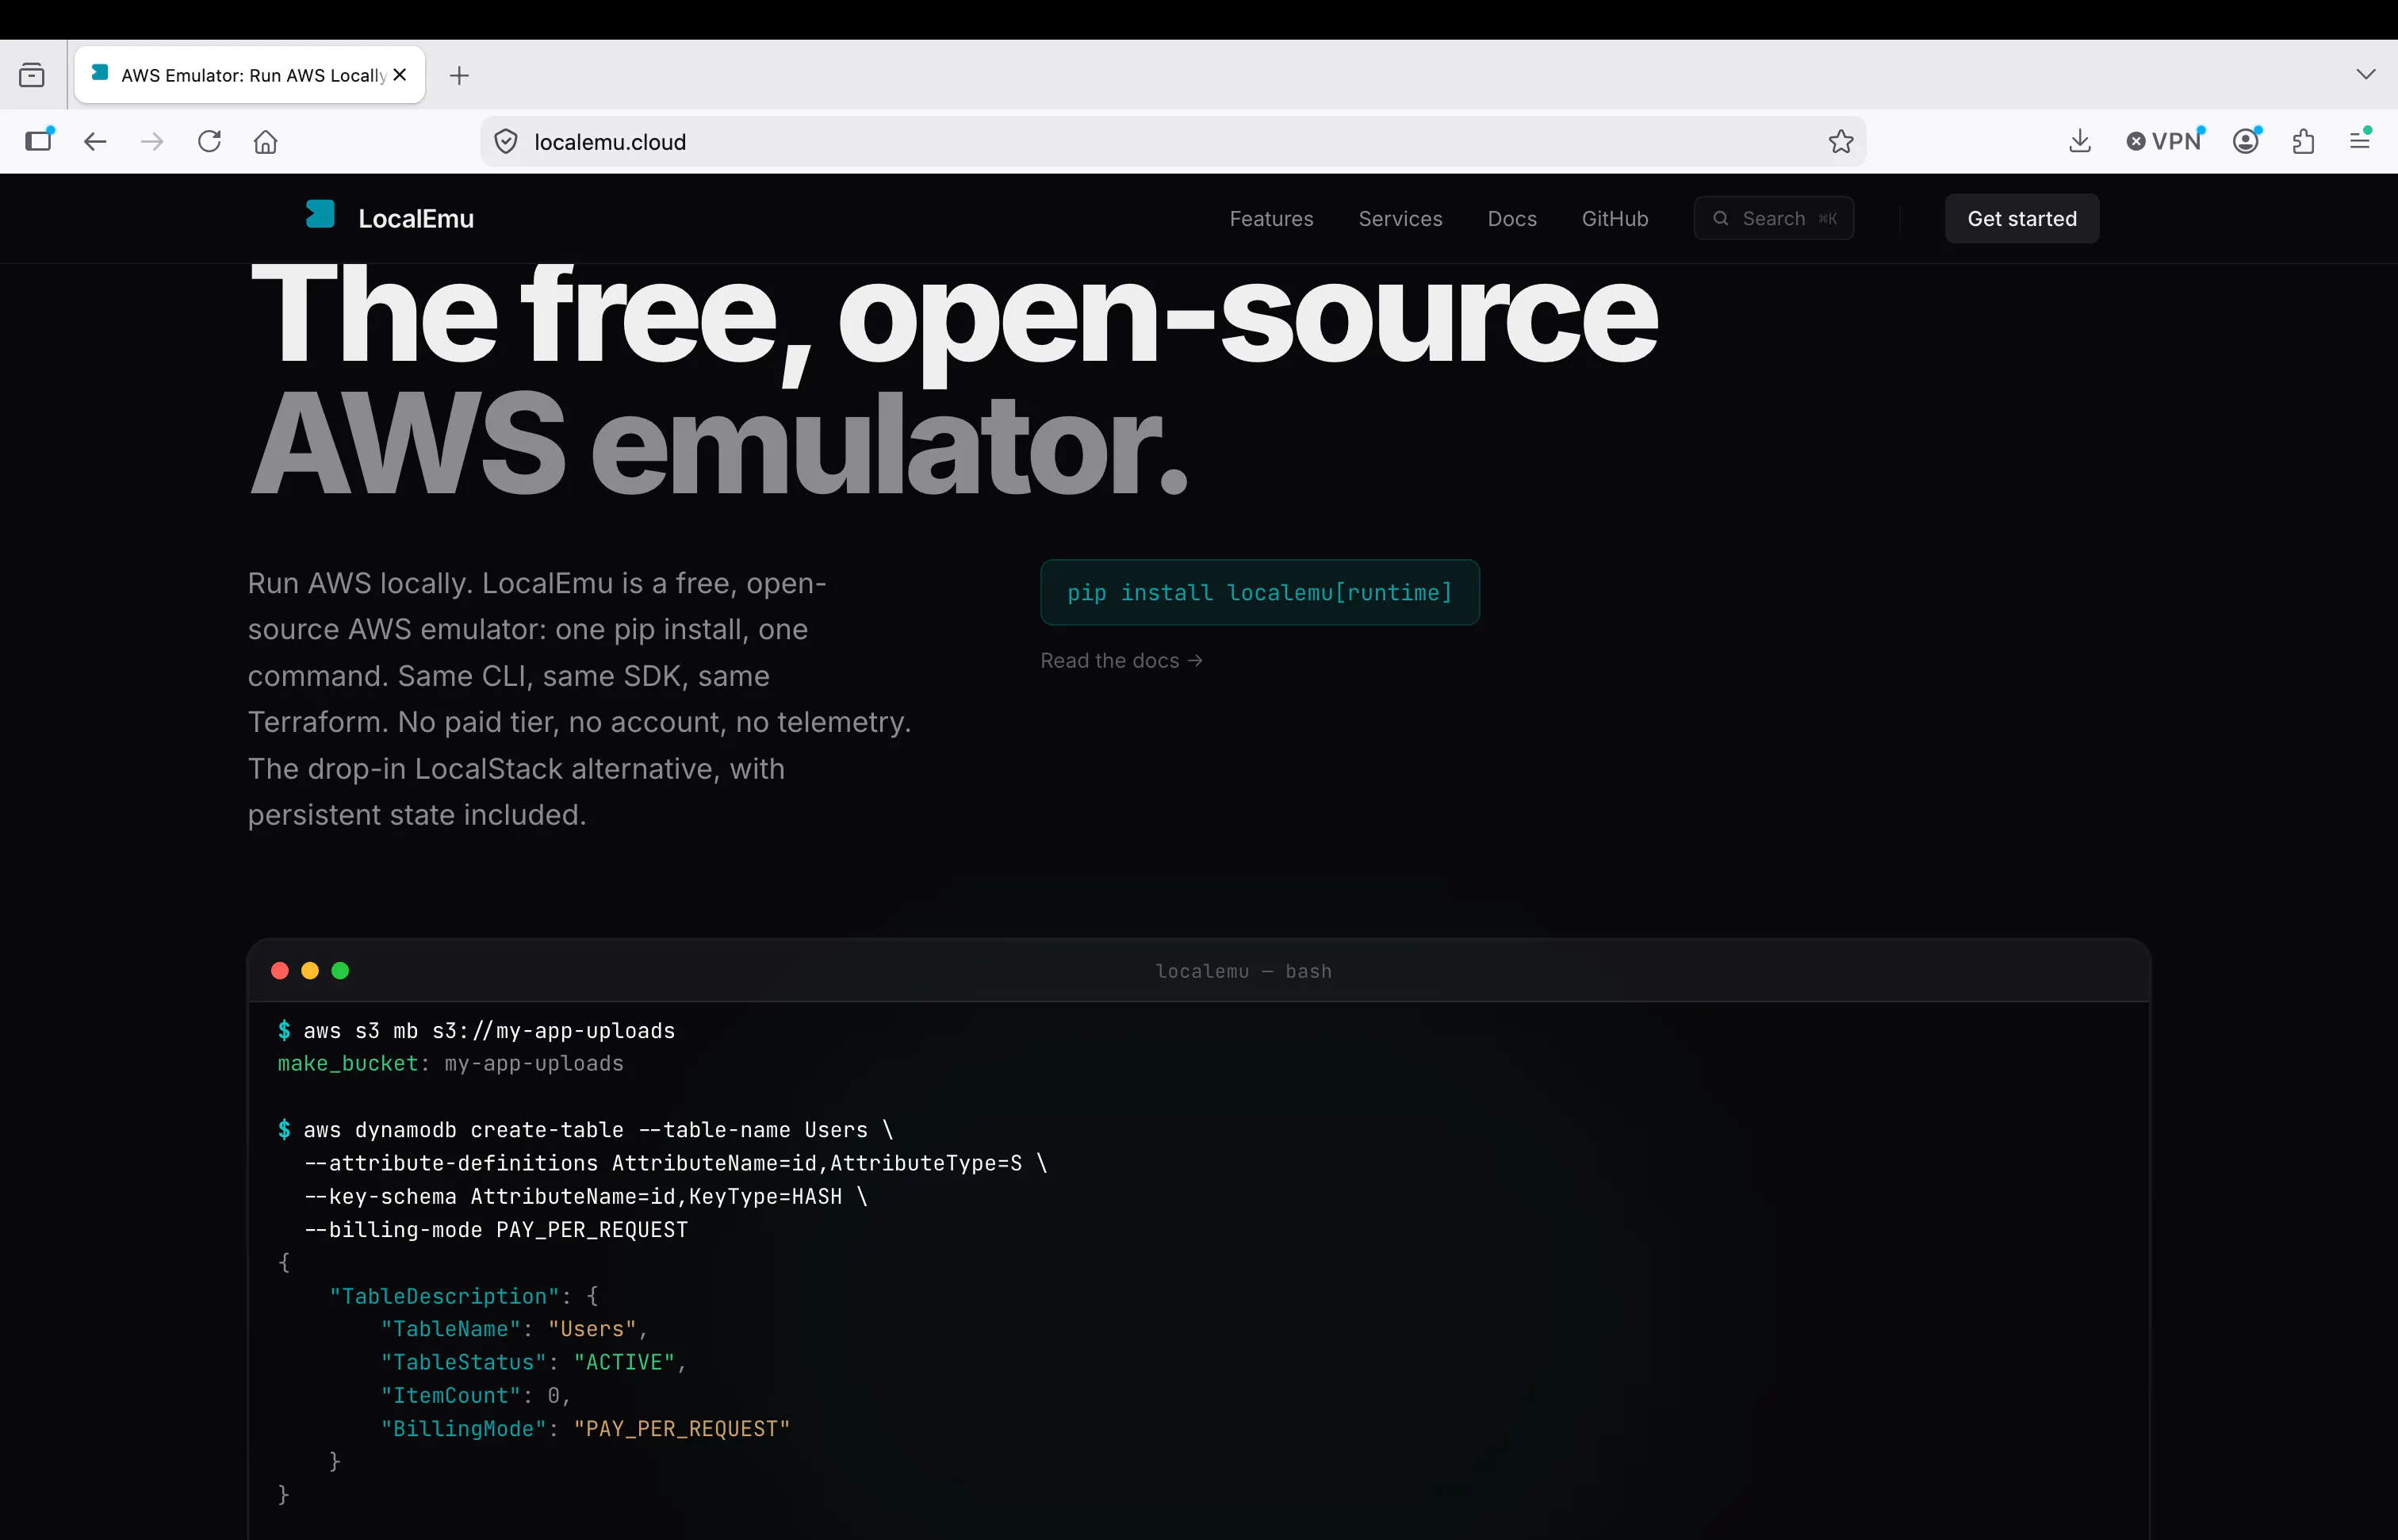The image size is (2398, 1540).
Task: Click the '--key-schema AttributeName=id,KeyType=HASH' line
Action: [x=586, y=1197]
